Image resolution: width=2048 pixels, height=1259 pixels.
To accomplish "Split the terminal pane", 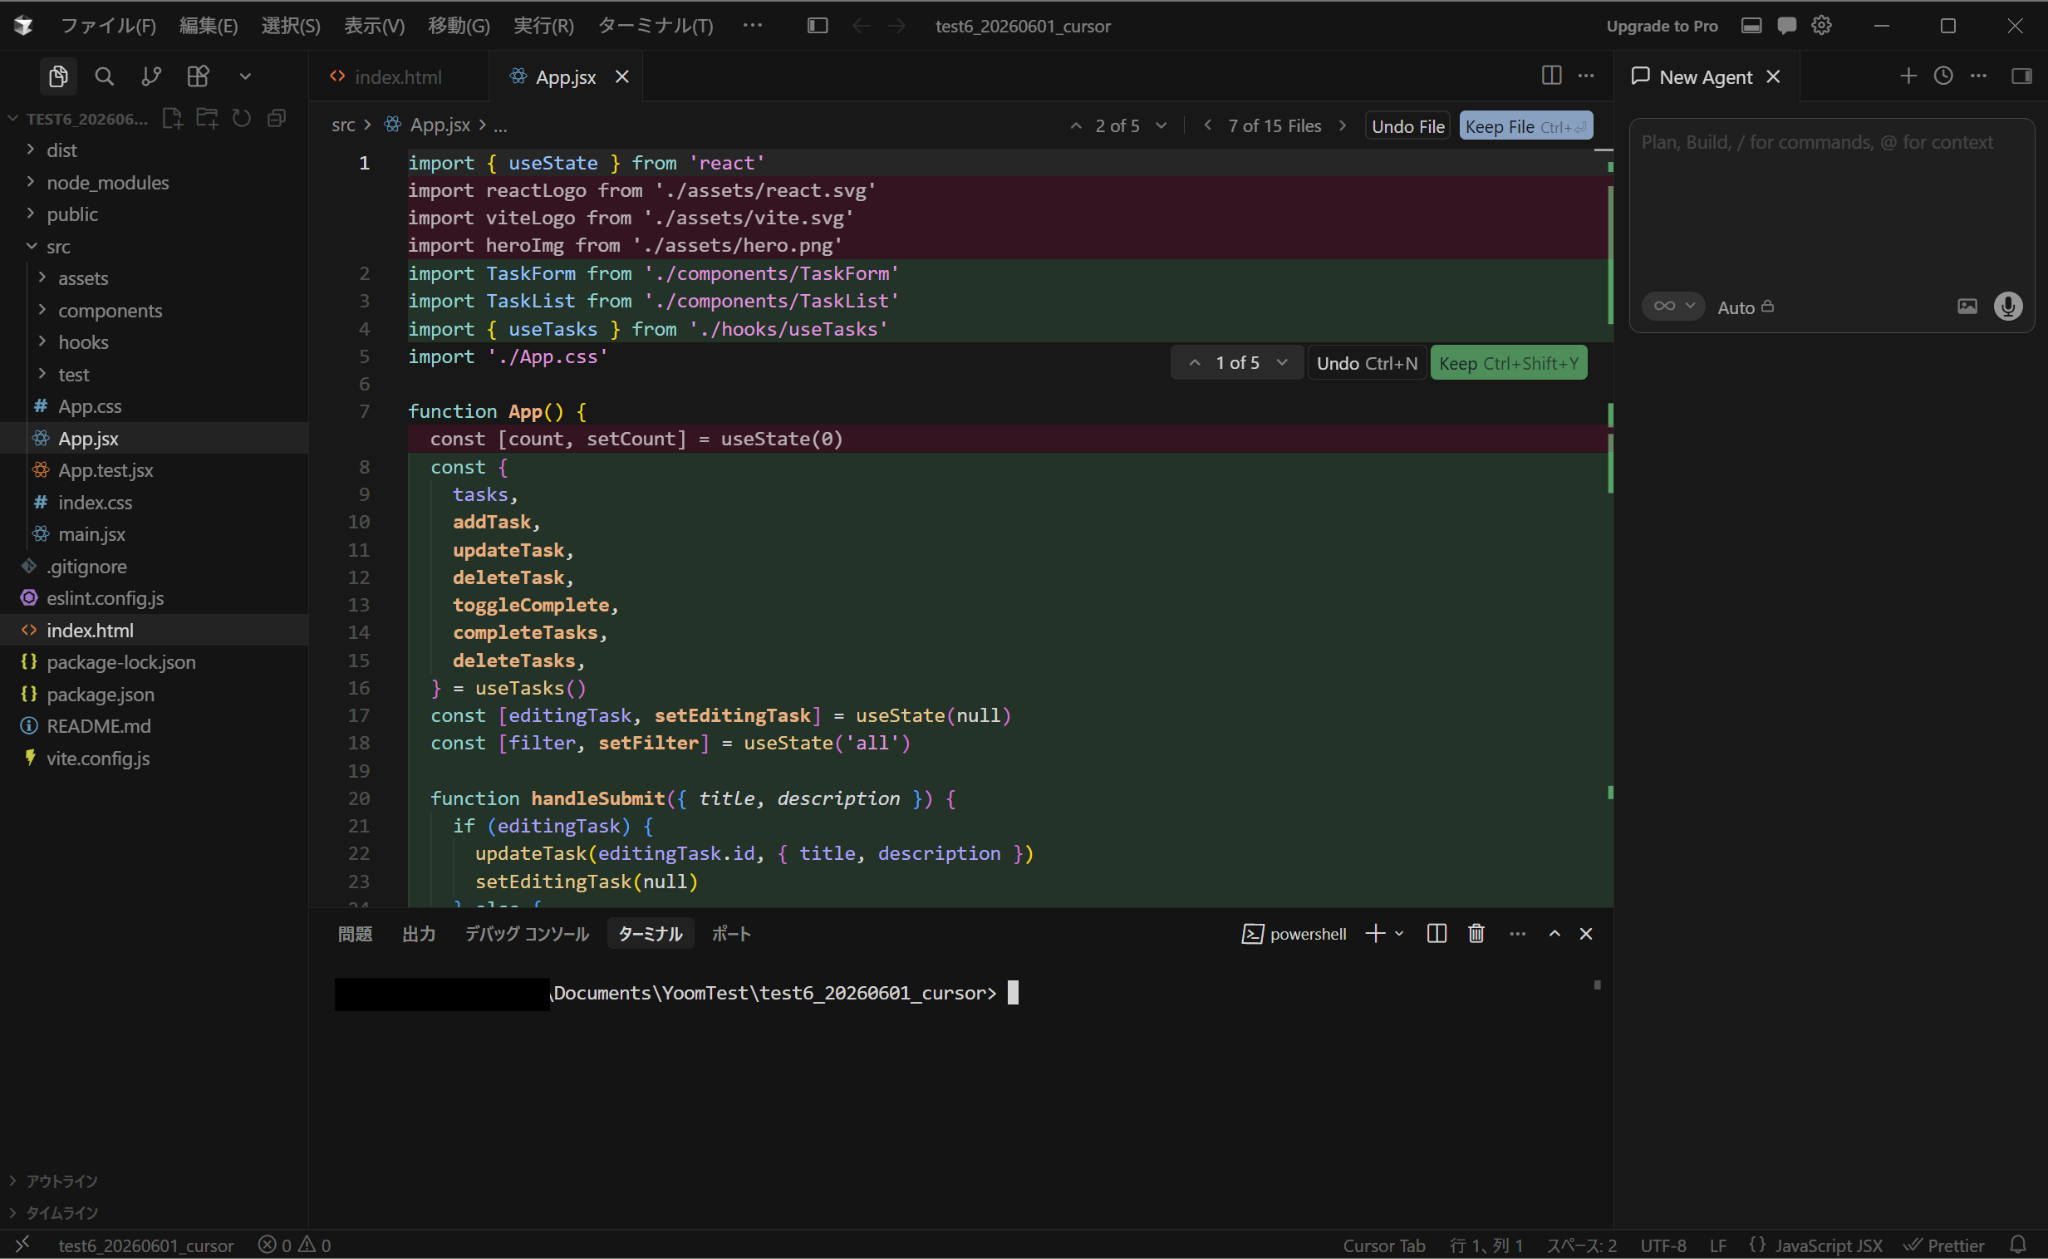I will click(1436, 933).
